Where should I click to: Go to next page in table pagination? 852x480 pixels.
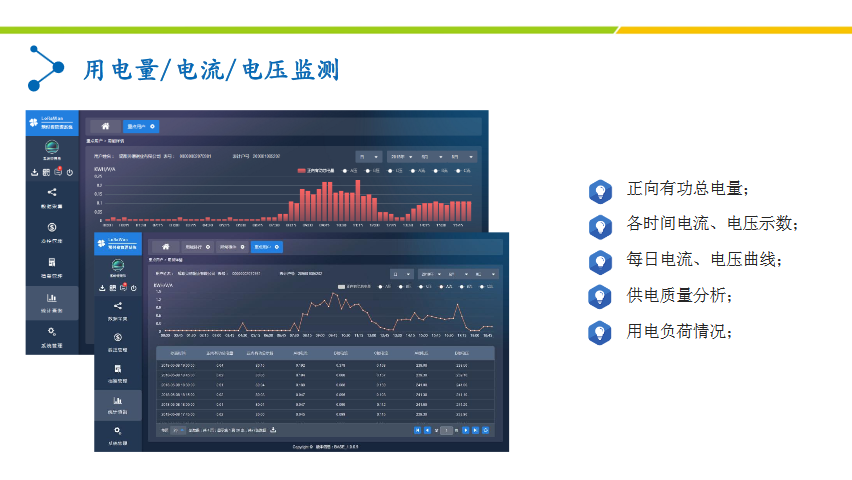(464, 430)
